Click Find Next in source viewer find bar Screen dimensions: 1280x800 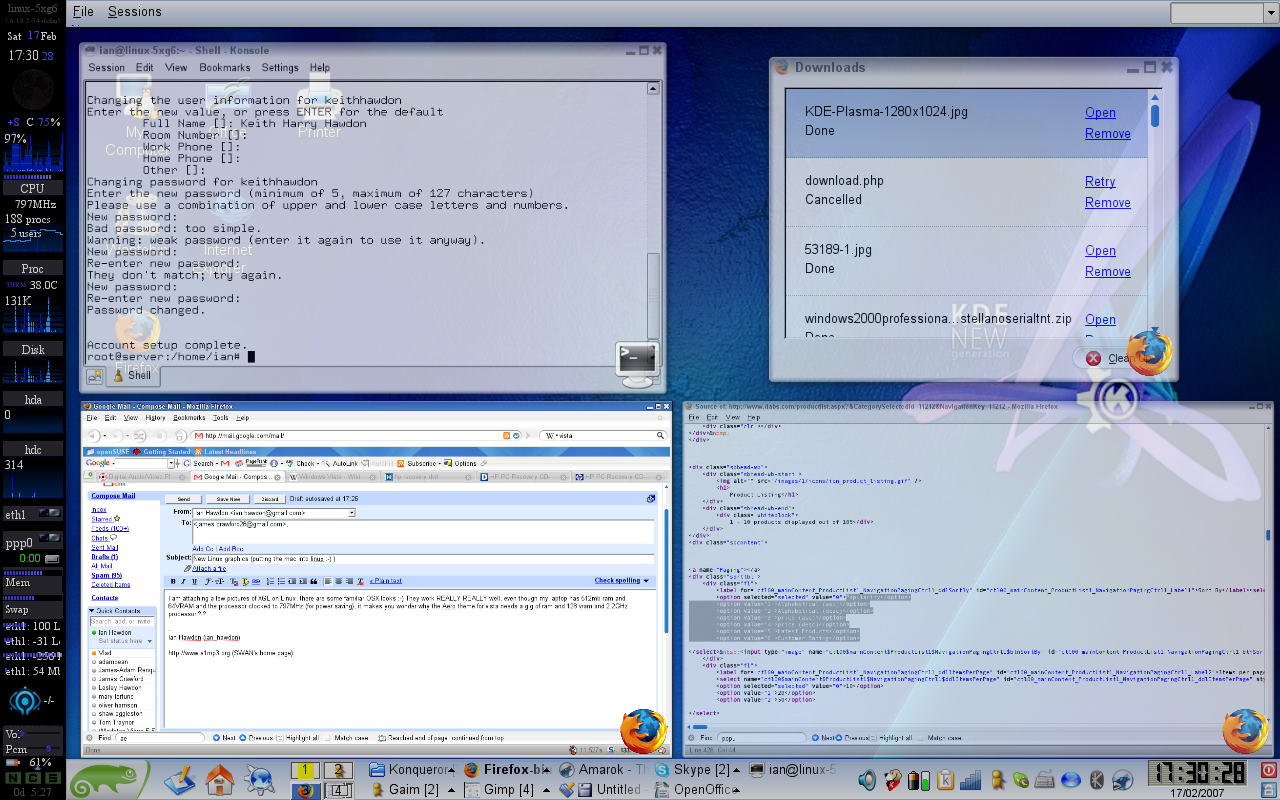(822, 738)
